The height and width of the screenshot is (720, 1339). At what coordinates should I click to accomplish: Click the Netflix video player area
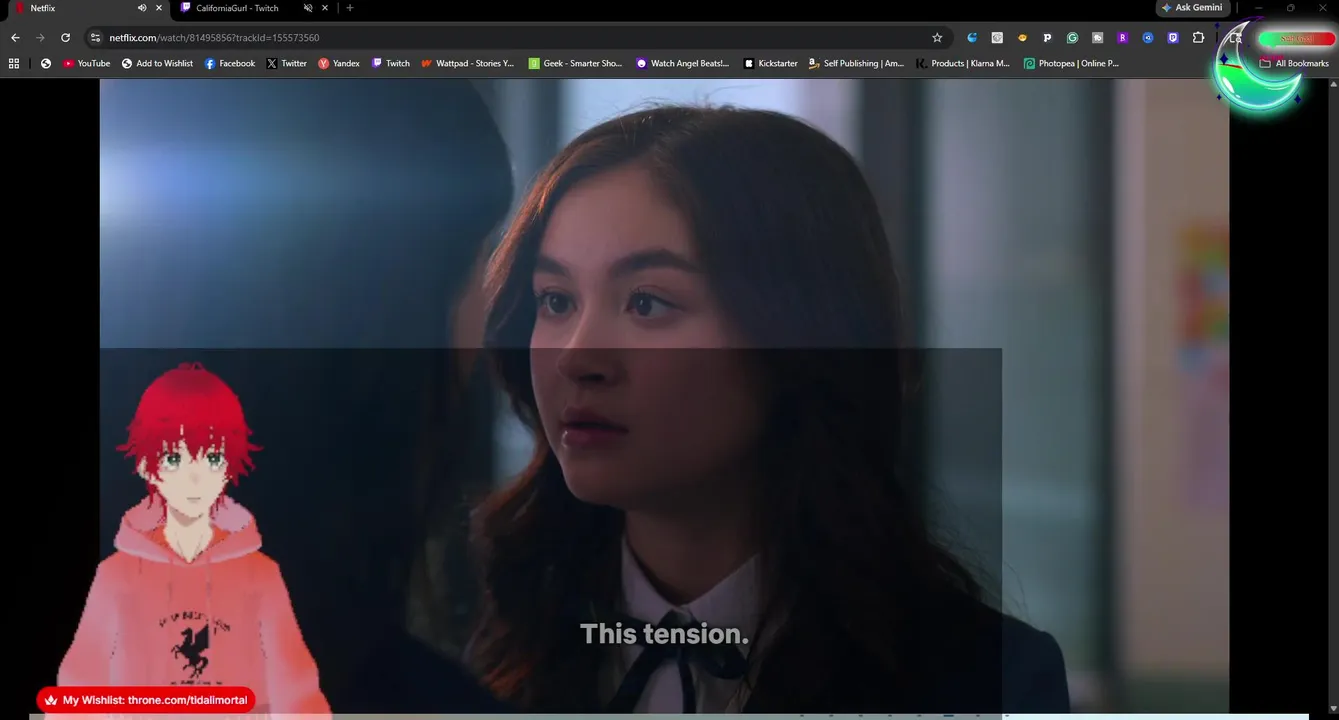[x=664, y=397]
